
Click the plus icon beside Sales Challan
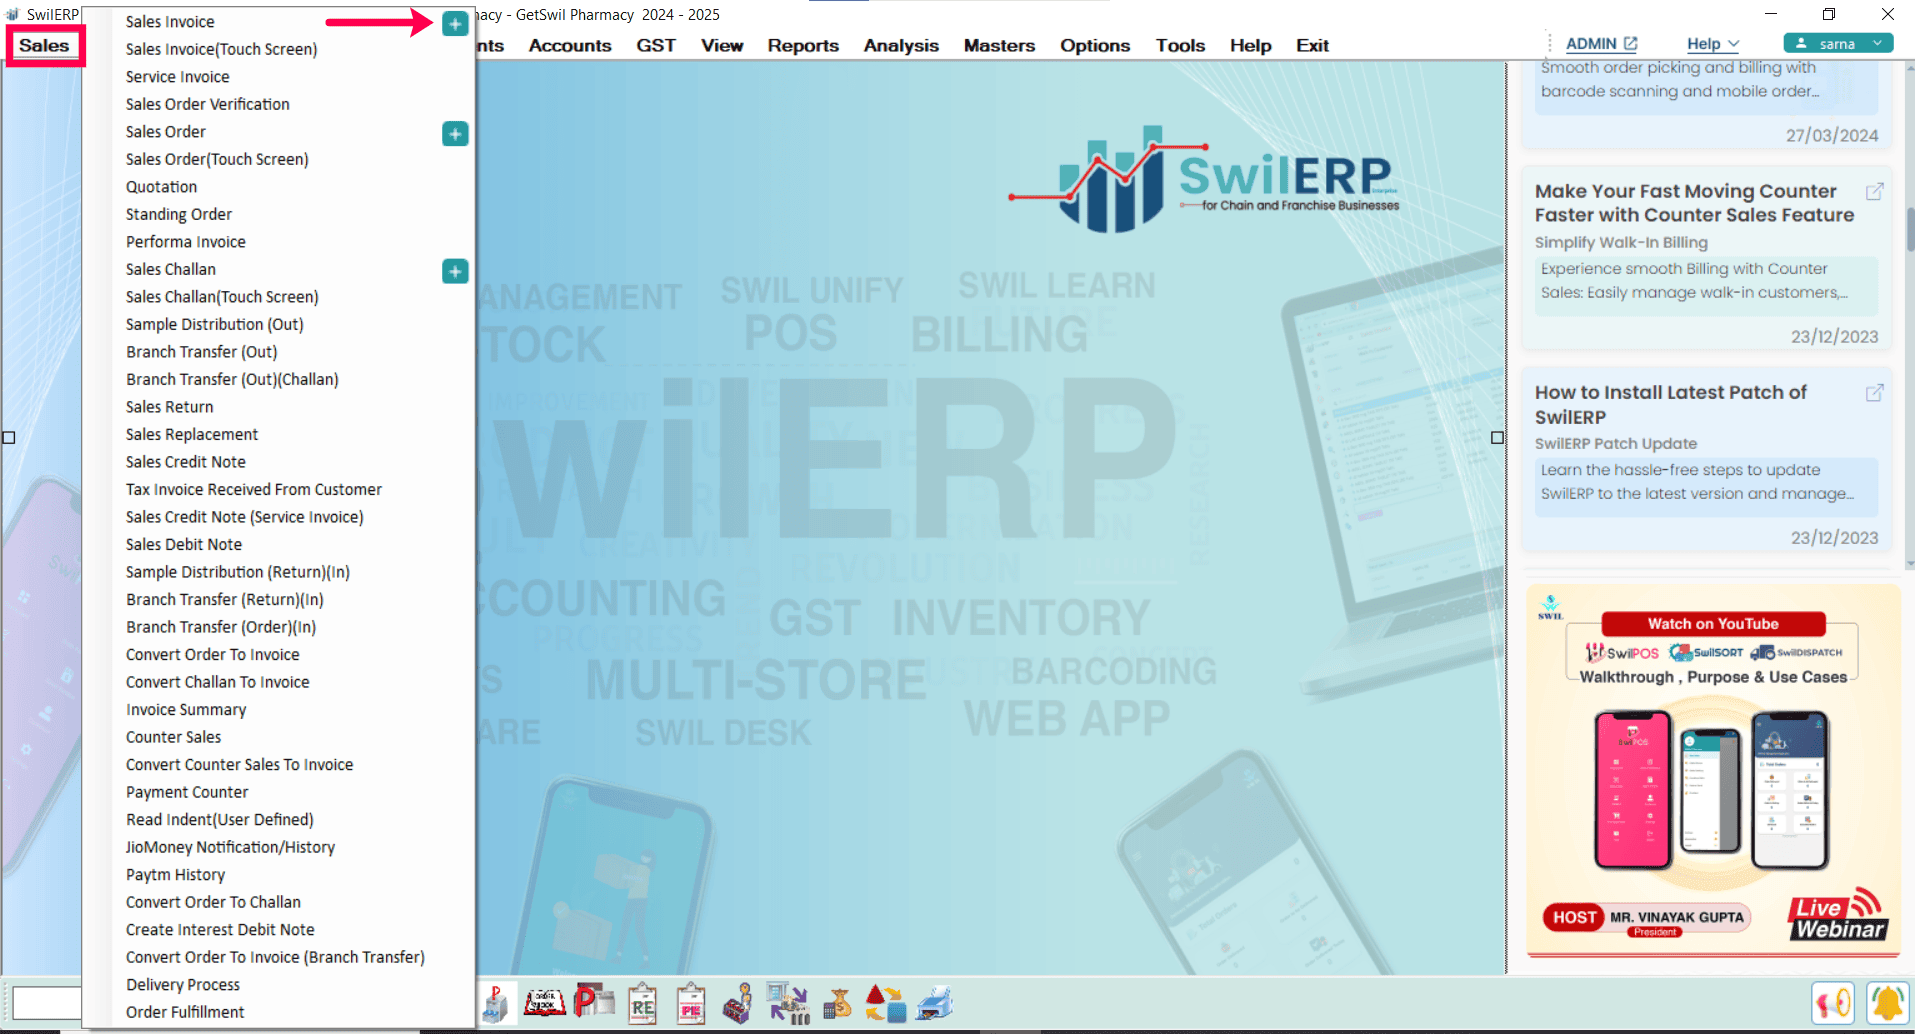455,271
